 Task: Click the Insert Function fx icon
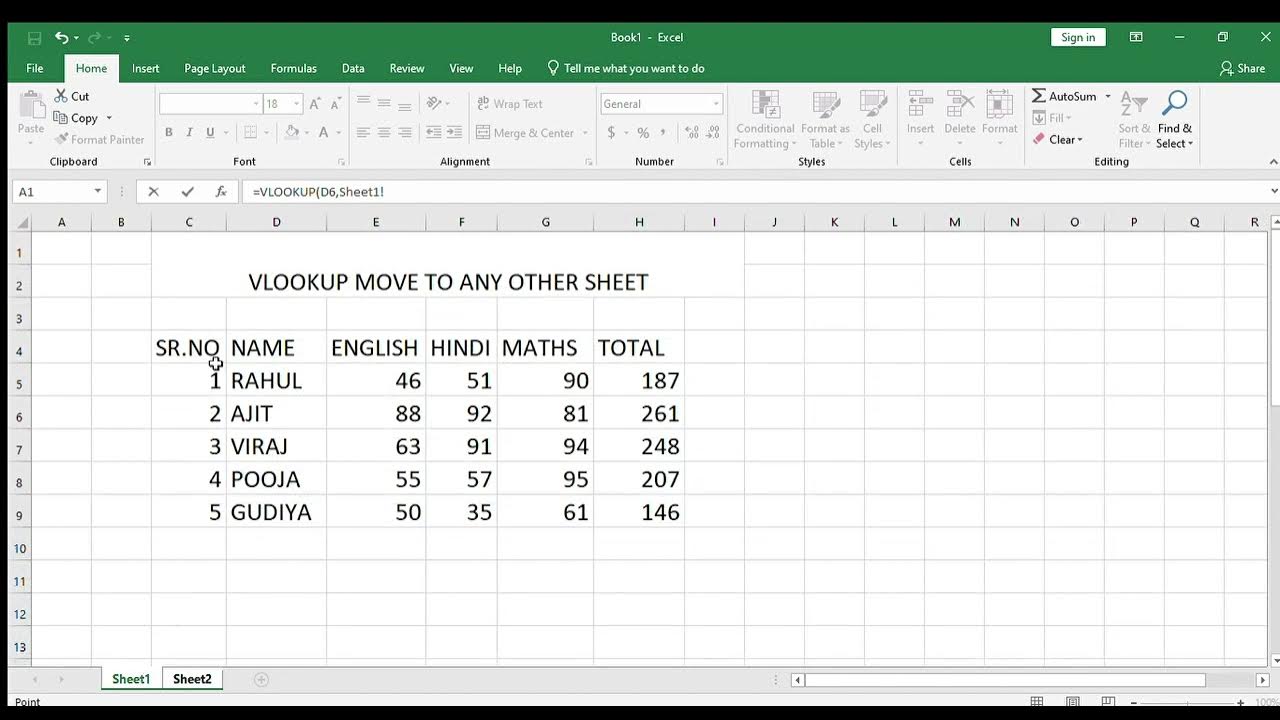tap(221, 192)
